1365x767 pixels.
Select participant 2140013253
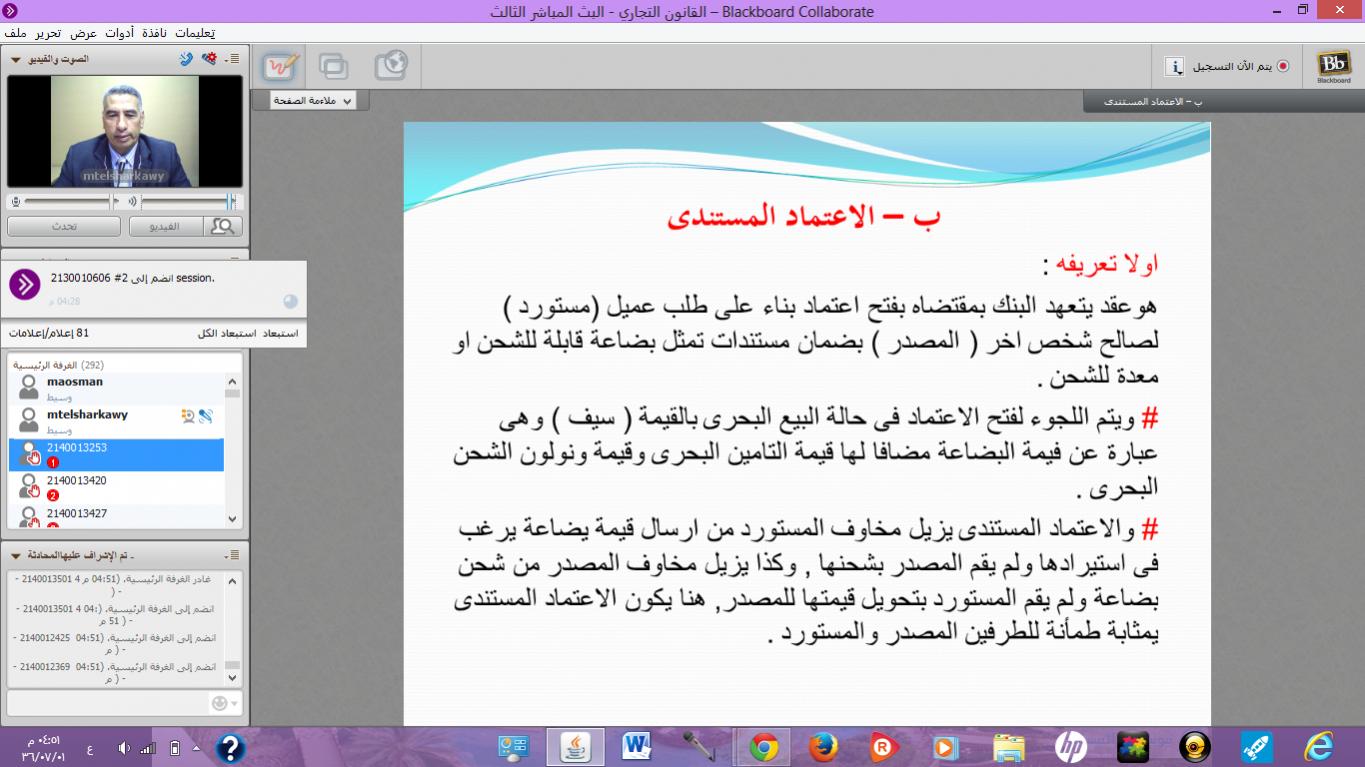(x=115, y=455)
